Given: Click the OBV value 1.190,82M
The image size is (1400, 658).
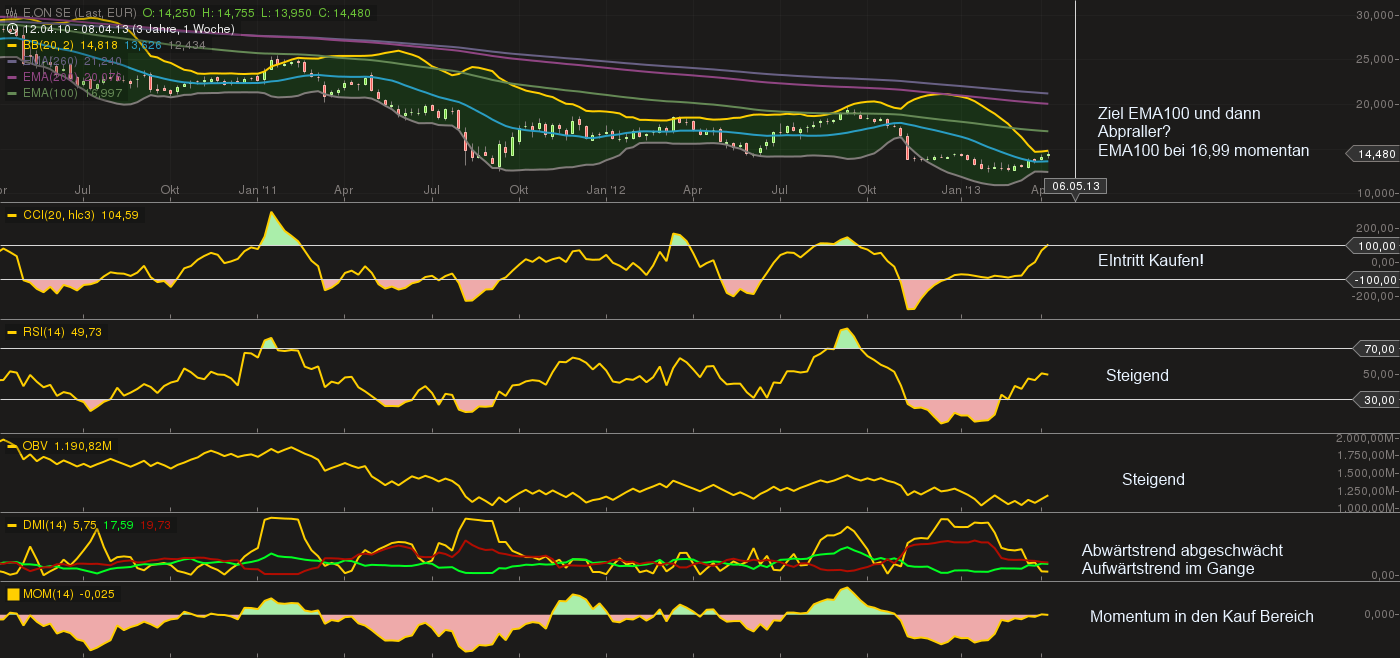Looking at the screenshot, I should [x=83, y=445].
